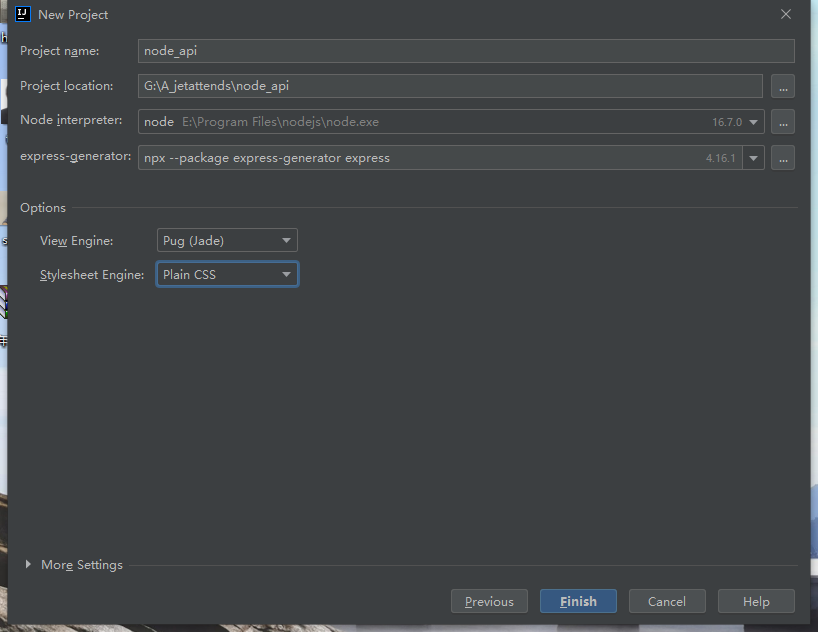Close the New Project dialog
The width and height of the screenshot is (818, 632).
point(786,14)
